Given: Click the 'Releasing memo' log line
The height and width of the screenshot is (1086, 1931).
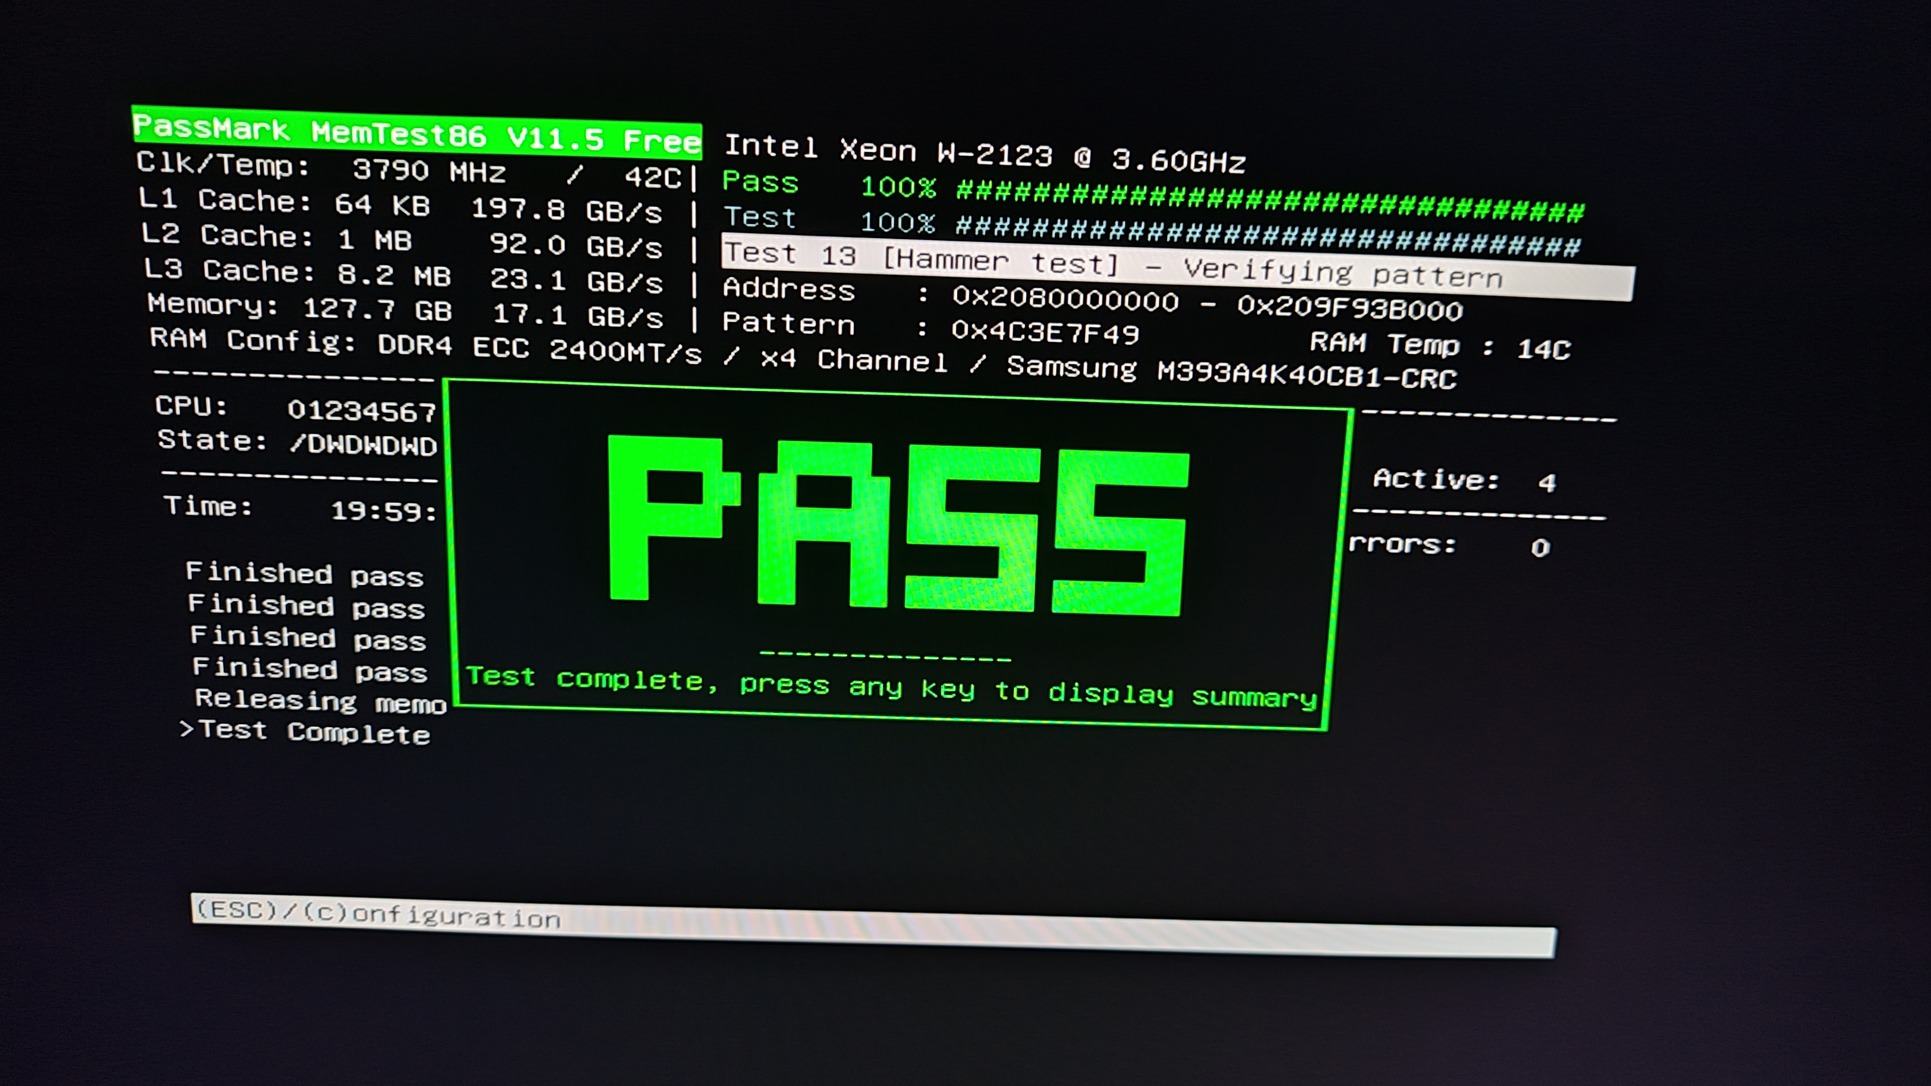Looking at the screenshot, I should [x=320, y=702].
